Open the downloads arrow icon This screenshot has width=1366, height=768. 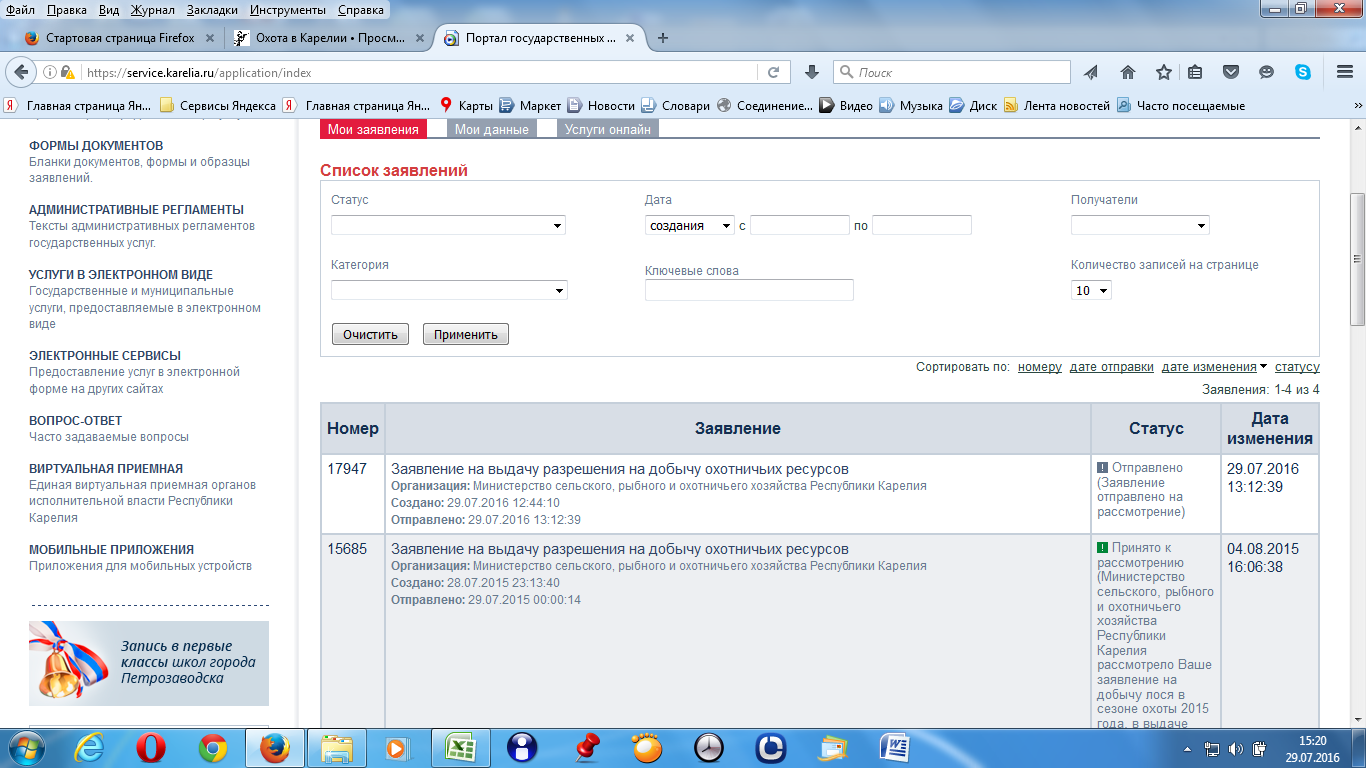pos(812,72)
